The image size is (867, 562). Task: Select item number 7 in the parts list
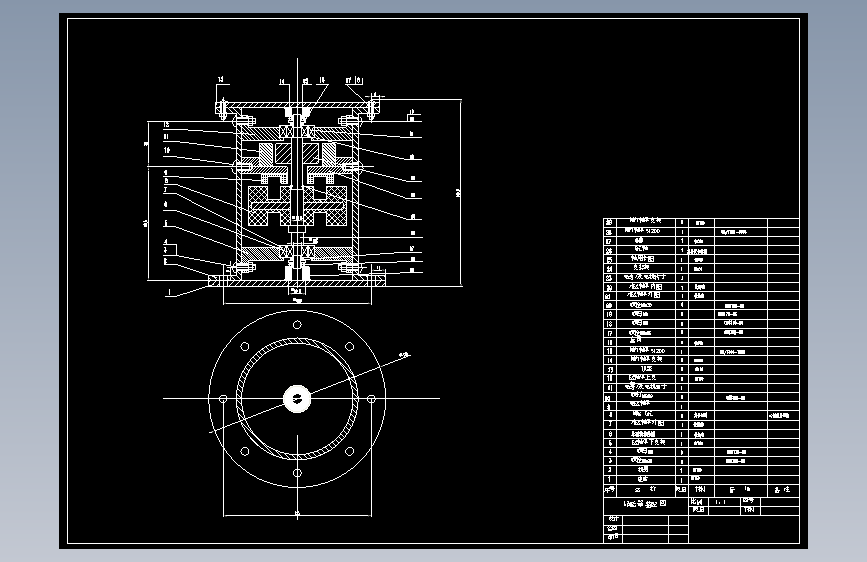click(609, 424)
